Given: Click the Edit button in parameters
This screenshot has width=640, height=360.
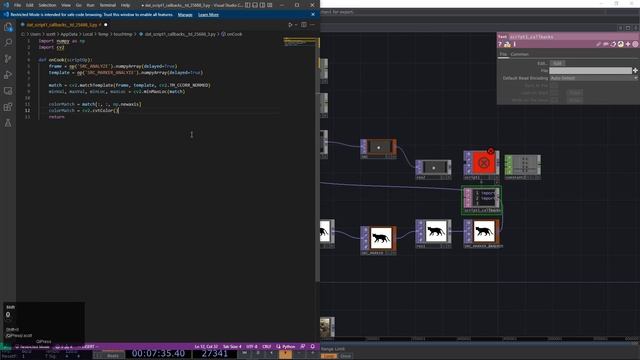Looking at the screenshot, I should (x=557, y=63).
